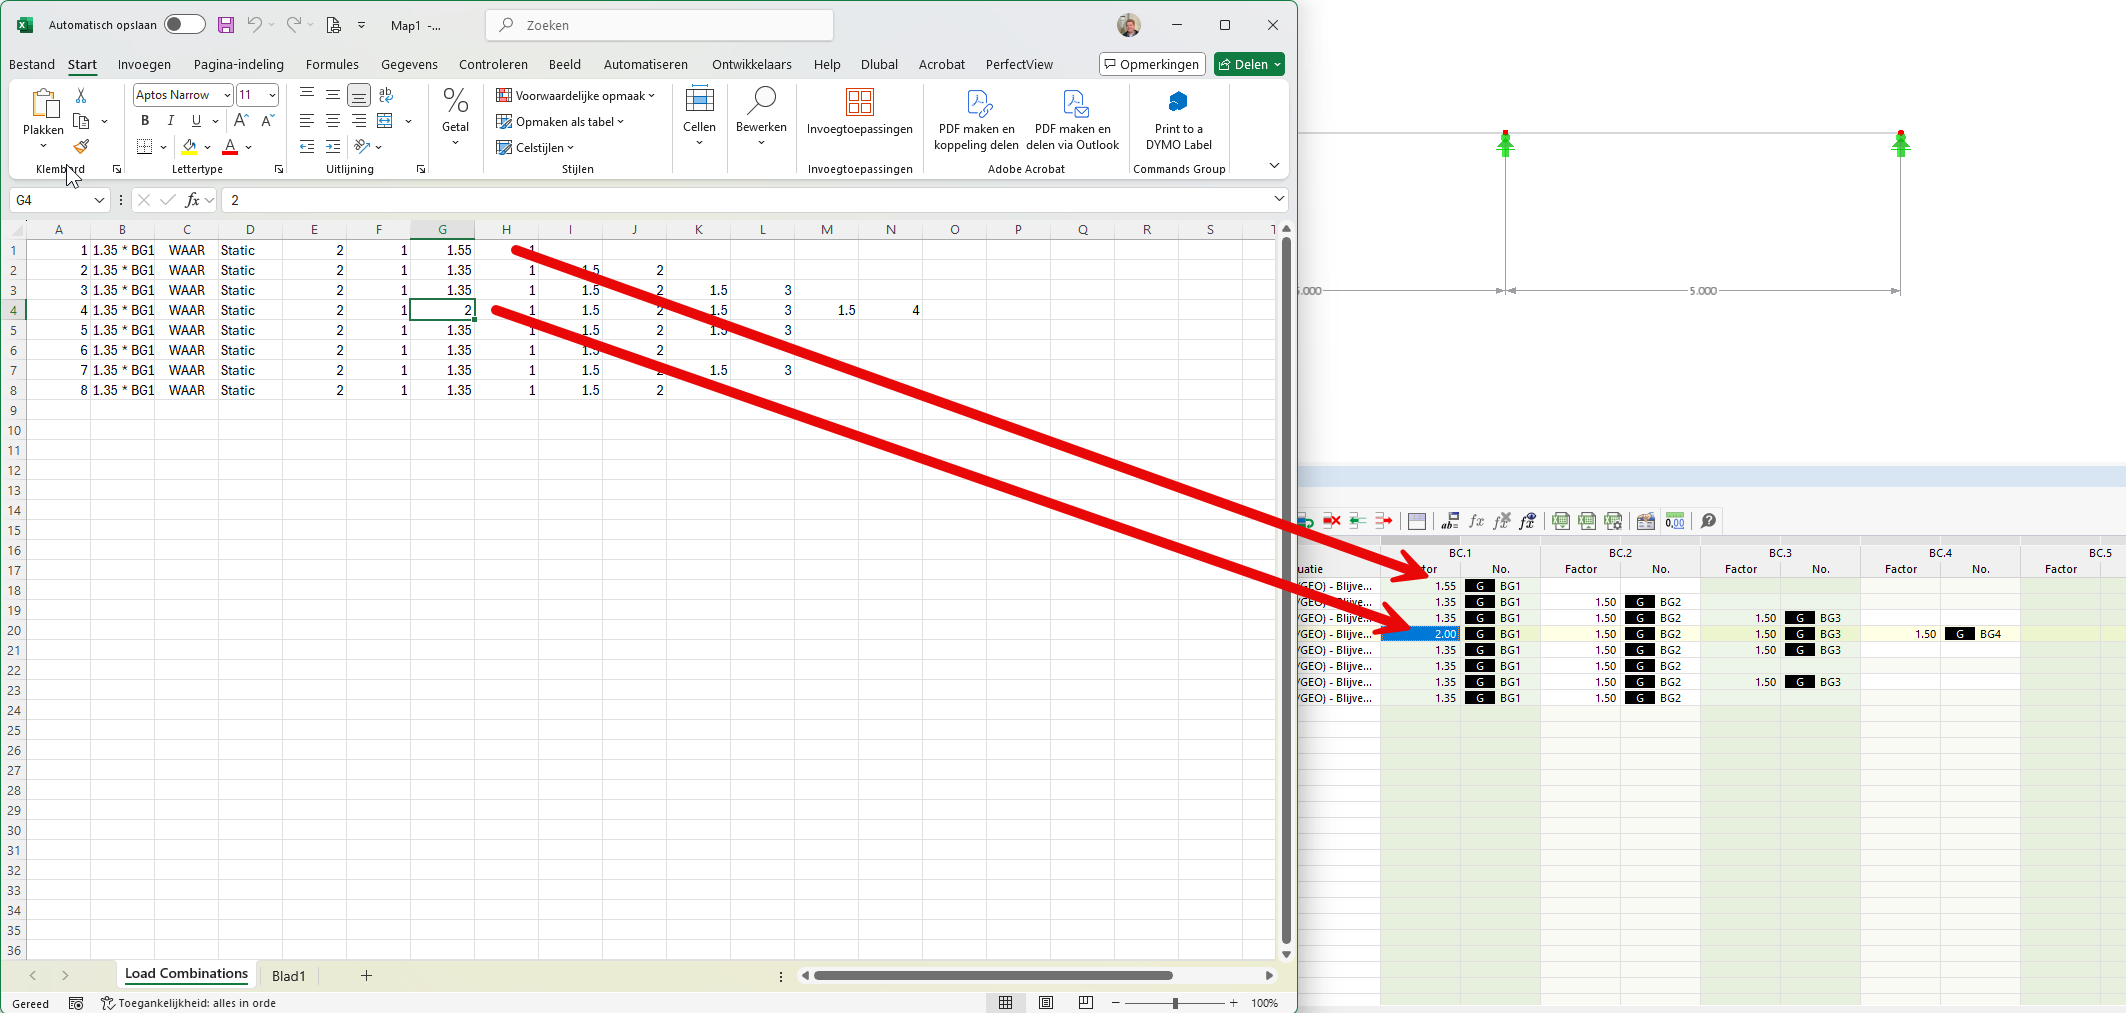Click text orientation icon
2126x1013 pixels.
point(362,146)
